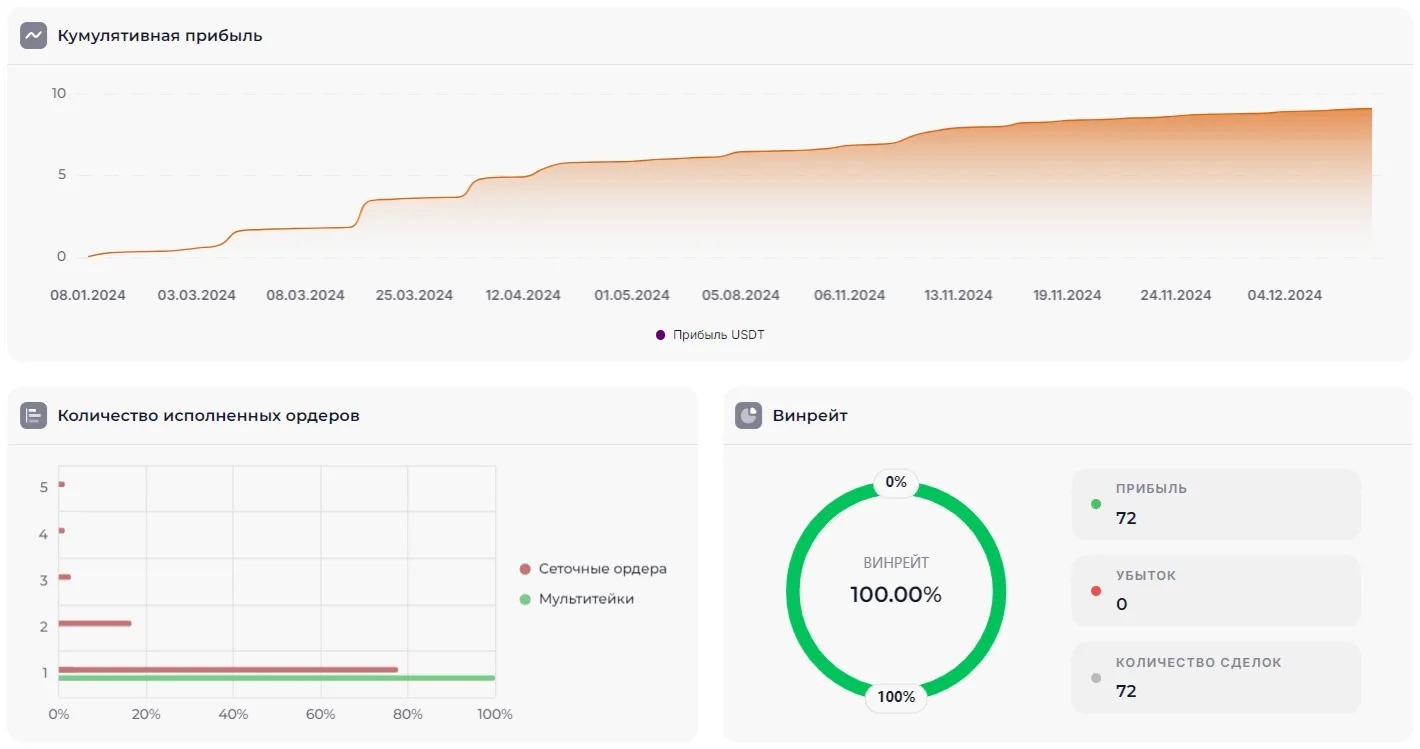Click the 12.04.2024 date on the x-axis

pos(523,295)
